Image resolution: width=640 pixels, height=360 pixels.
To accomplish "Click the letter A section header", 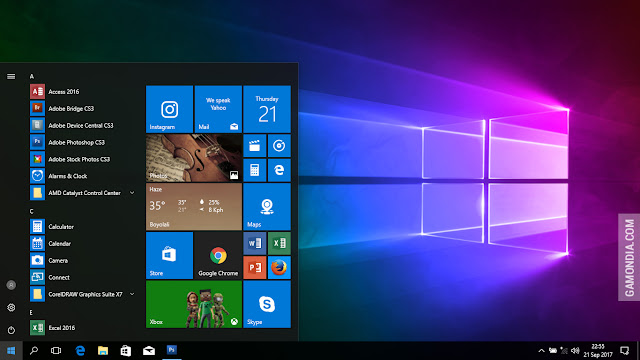I will 32,76.
